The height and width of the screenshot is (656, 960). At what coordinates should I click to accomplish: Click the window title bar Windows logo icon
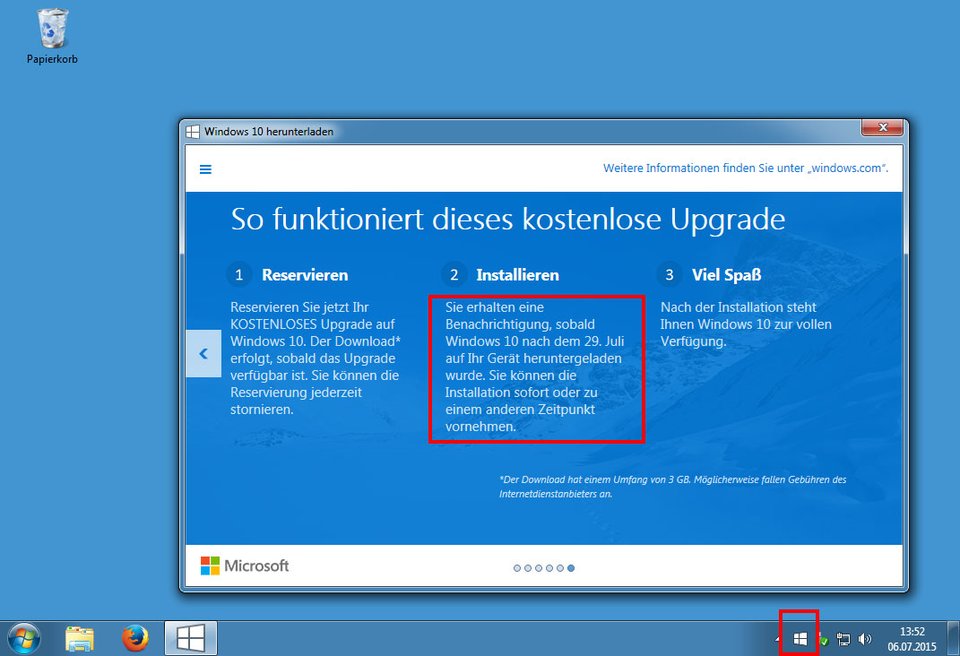(x=192, y=132)
